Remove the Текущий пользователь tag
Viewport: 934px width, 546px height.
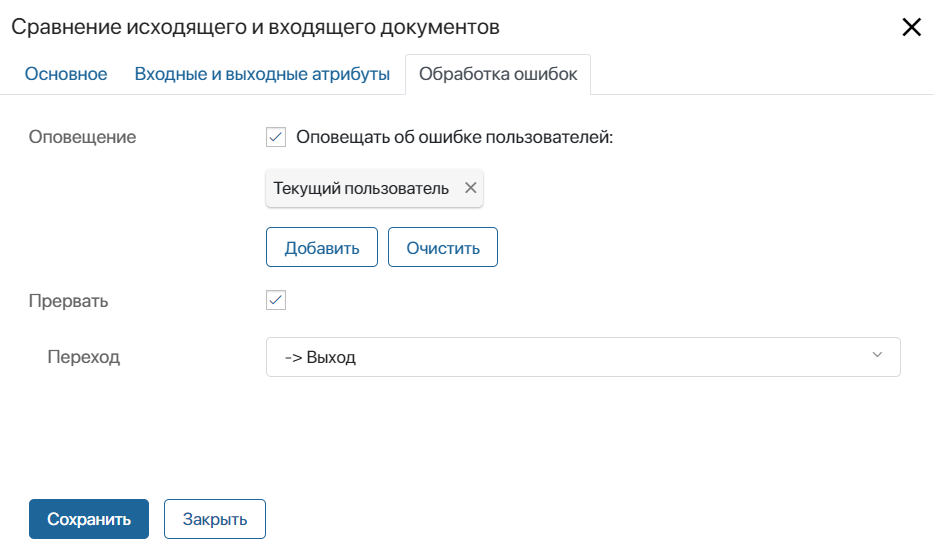click(x=471, y=188)
